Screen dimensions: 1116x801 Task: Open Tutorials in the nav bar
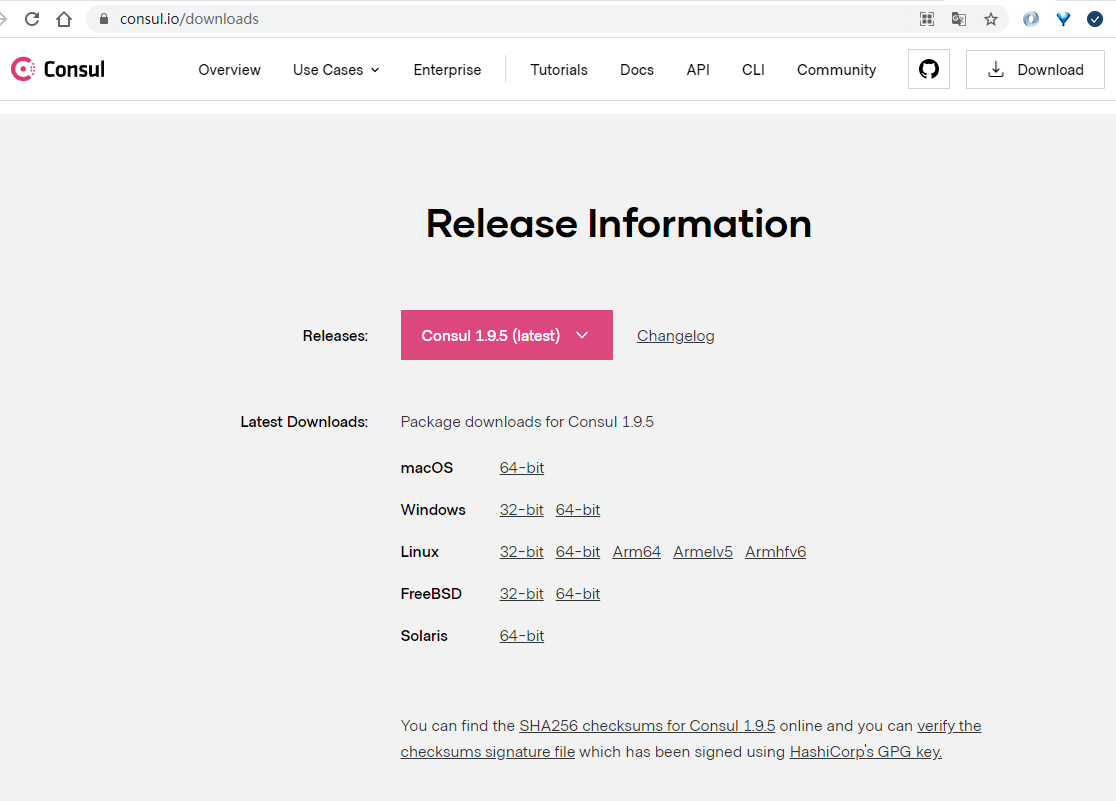[x=559, y=70]
